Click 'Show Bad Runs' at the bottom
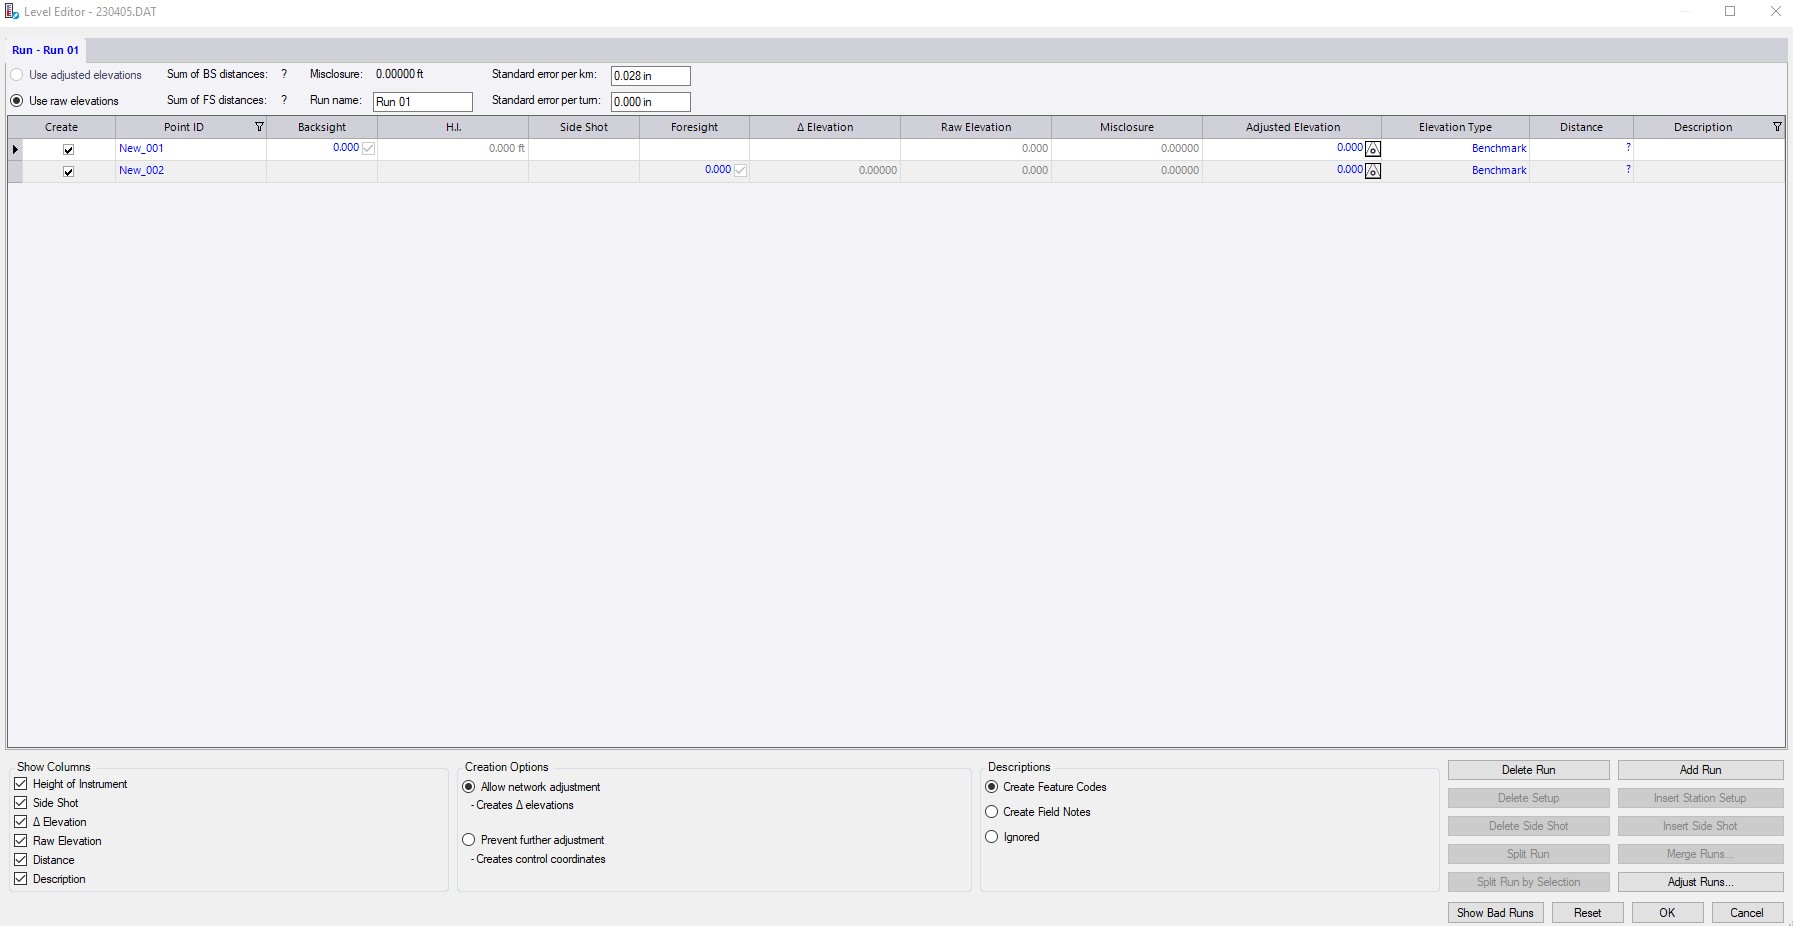Image resolution: width=1793 pixels, height=926 pixels. pyautogui.click(x=1494, y=912)
